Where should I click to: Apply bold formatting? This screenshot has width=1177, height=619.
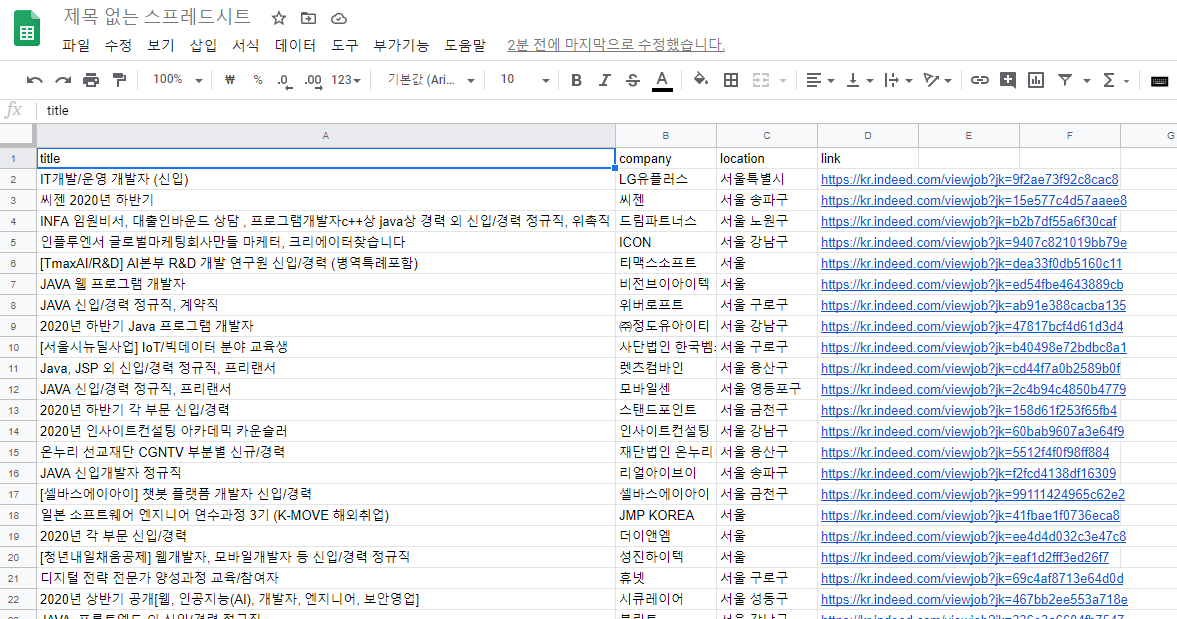[x=576, y=80]
